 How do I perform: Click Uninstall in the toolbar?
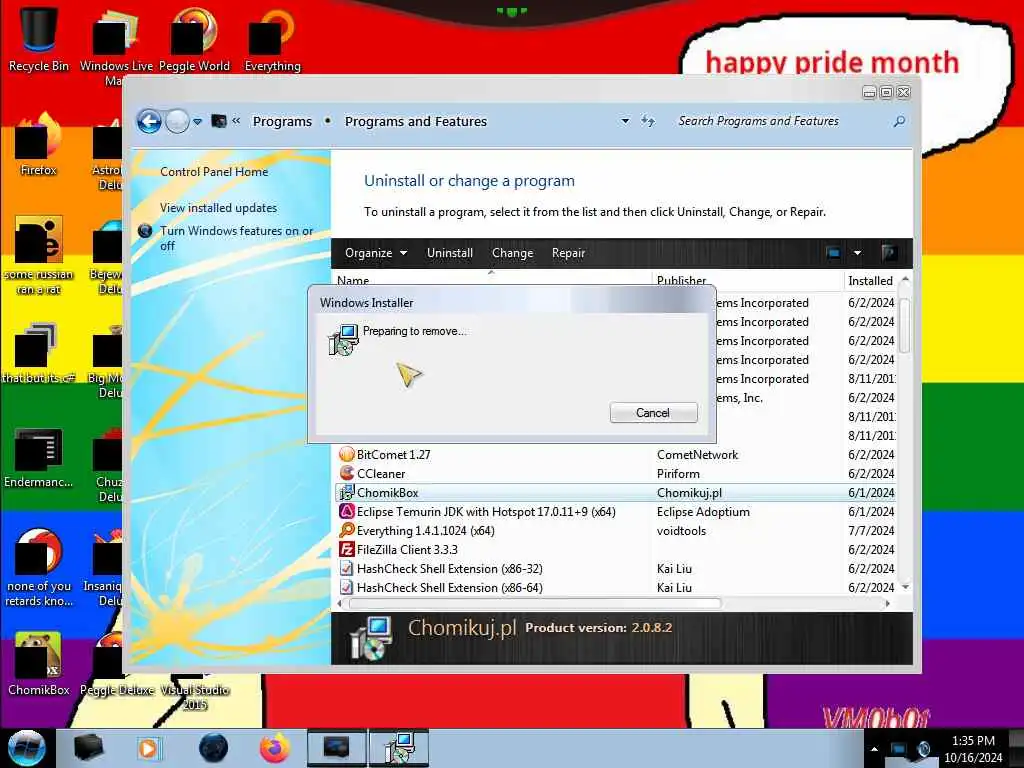pyautogui.click(x=450, y=253)
